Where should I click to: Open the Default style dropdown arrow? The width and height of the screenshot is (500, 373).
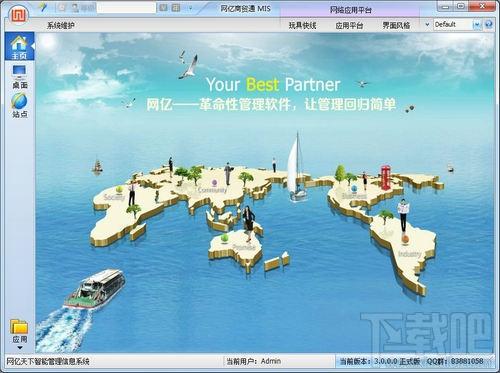click(477, 25)
